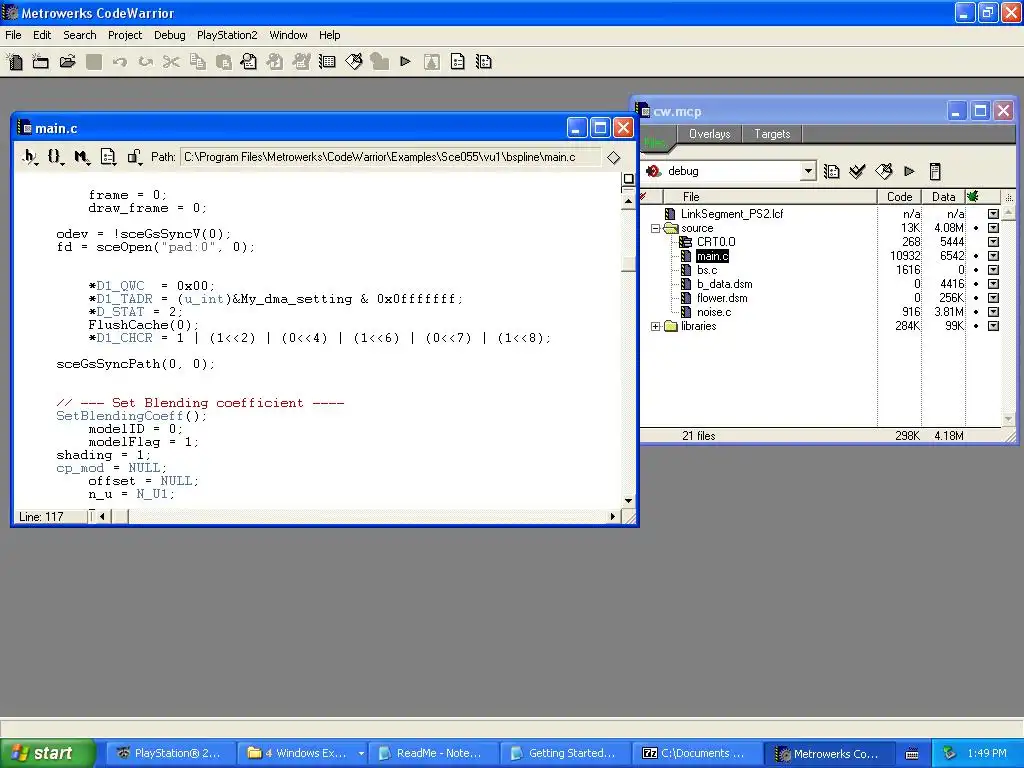
Task: Click the Make icon in main toolbar
Action: click(353, 62)
